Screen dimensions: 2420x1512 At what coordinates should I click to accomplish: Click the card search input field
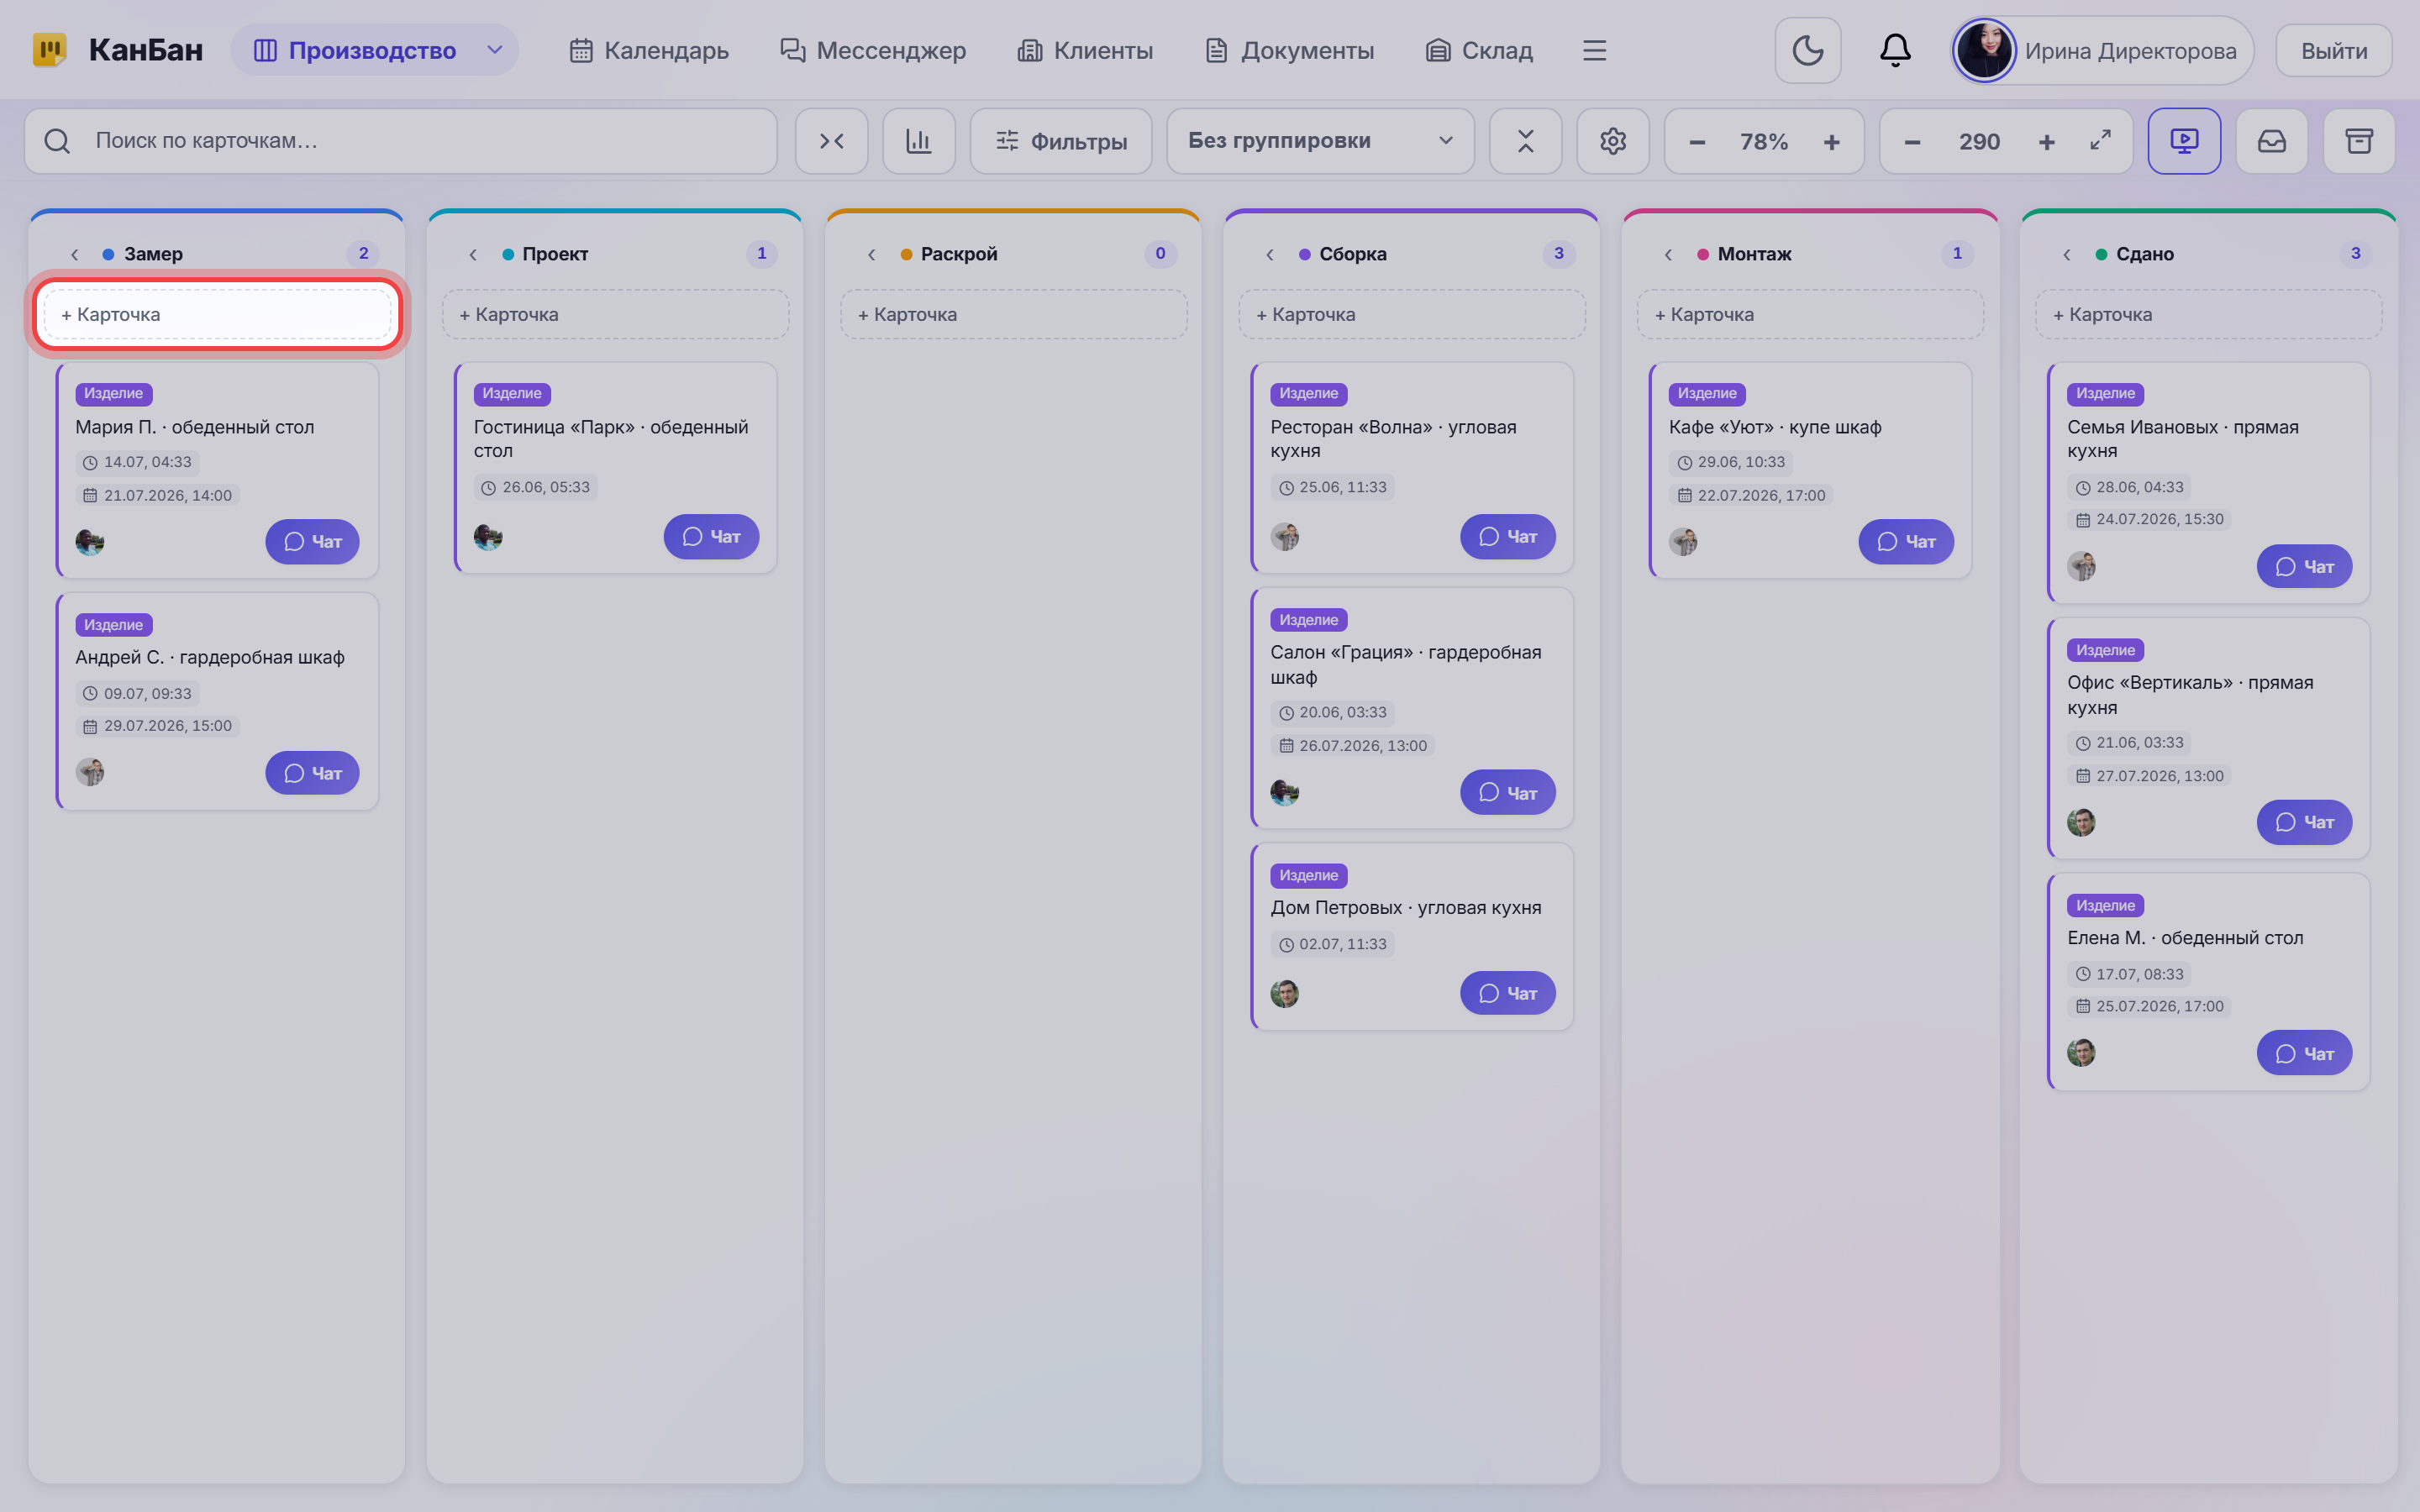[401, 141]
